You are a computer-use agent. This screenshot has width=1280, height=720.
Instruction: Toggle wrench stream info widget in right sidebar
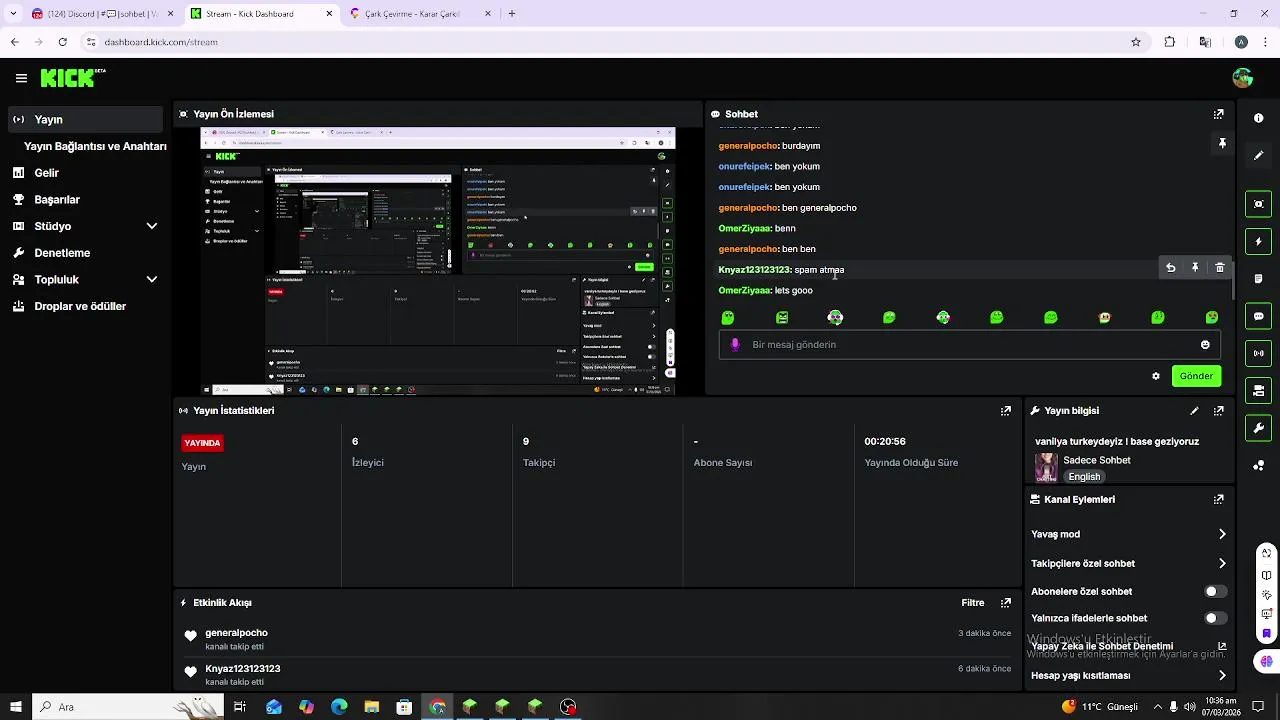[x=1258, y=428]
